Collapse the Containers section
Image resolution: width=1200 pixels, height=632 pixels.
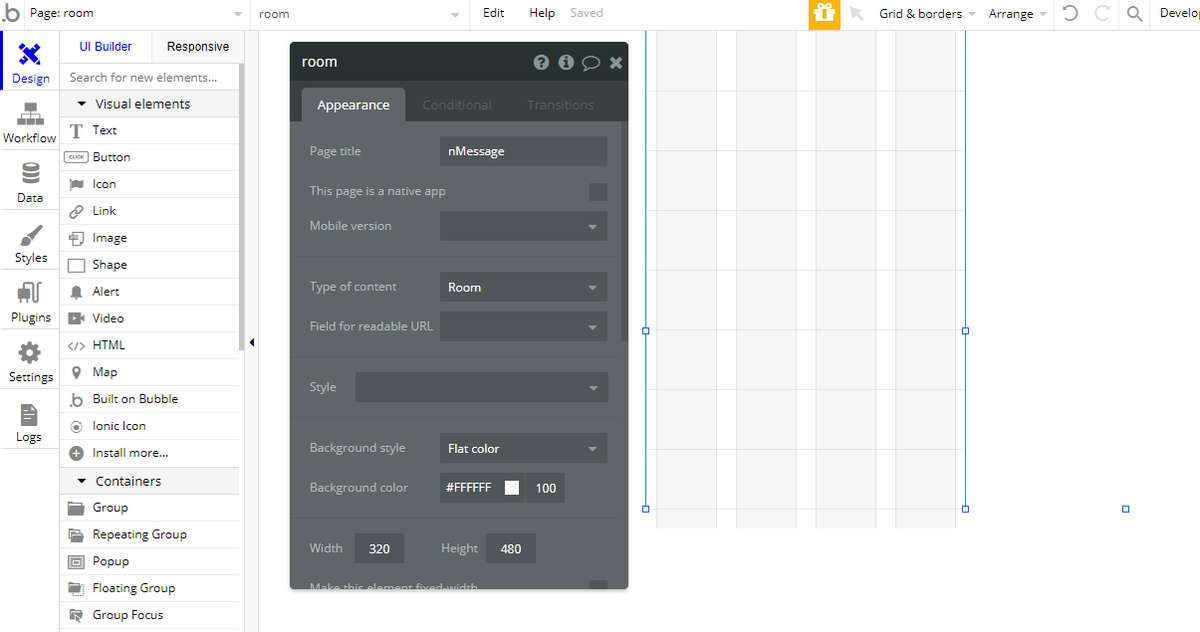coord(150,481)
